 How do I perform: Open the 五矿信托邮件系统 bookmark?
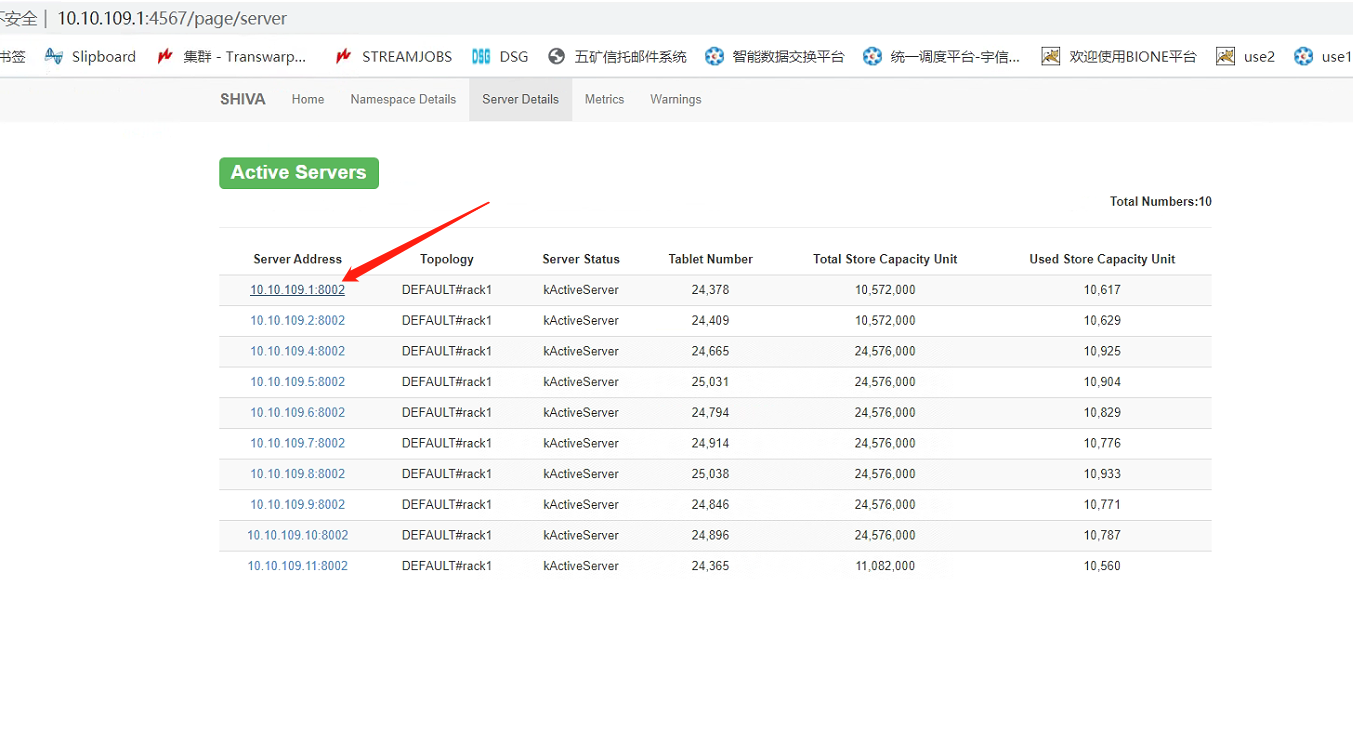pos(617,57)
